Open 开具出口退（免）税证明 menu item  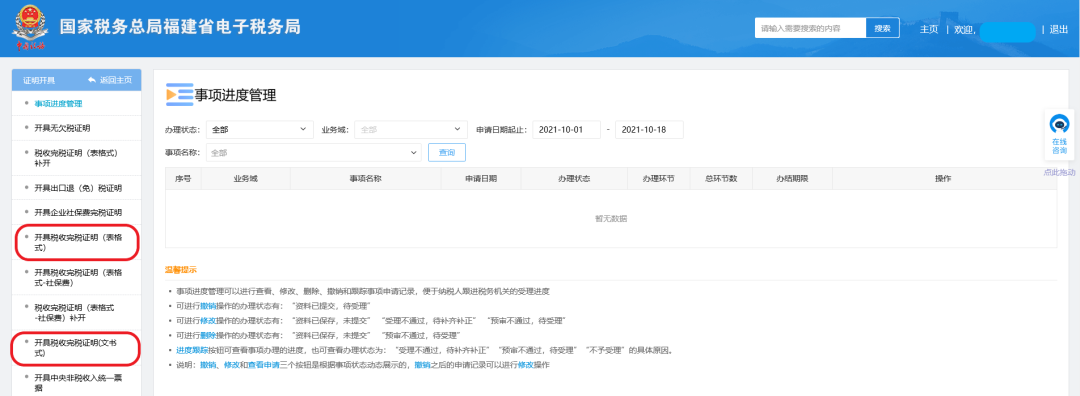(x=78, y=187)
